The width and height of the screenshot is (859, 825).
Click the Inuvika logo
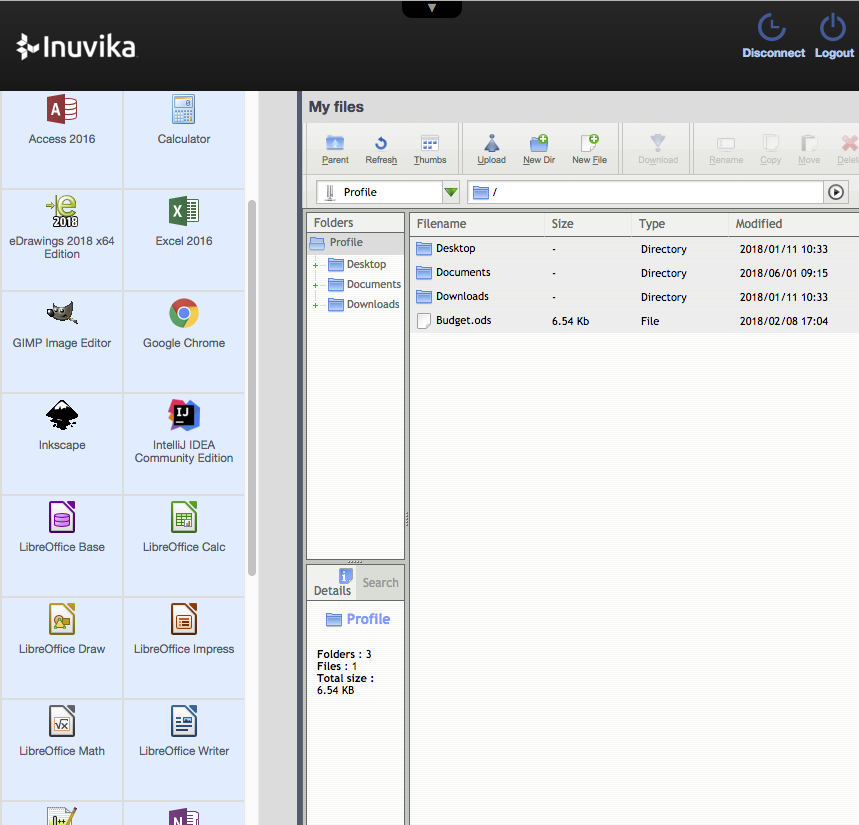pyautogui.click(x=76, y=47)
